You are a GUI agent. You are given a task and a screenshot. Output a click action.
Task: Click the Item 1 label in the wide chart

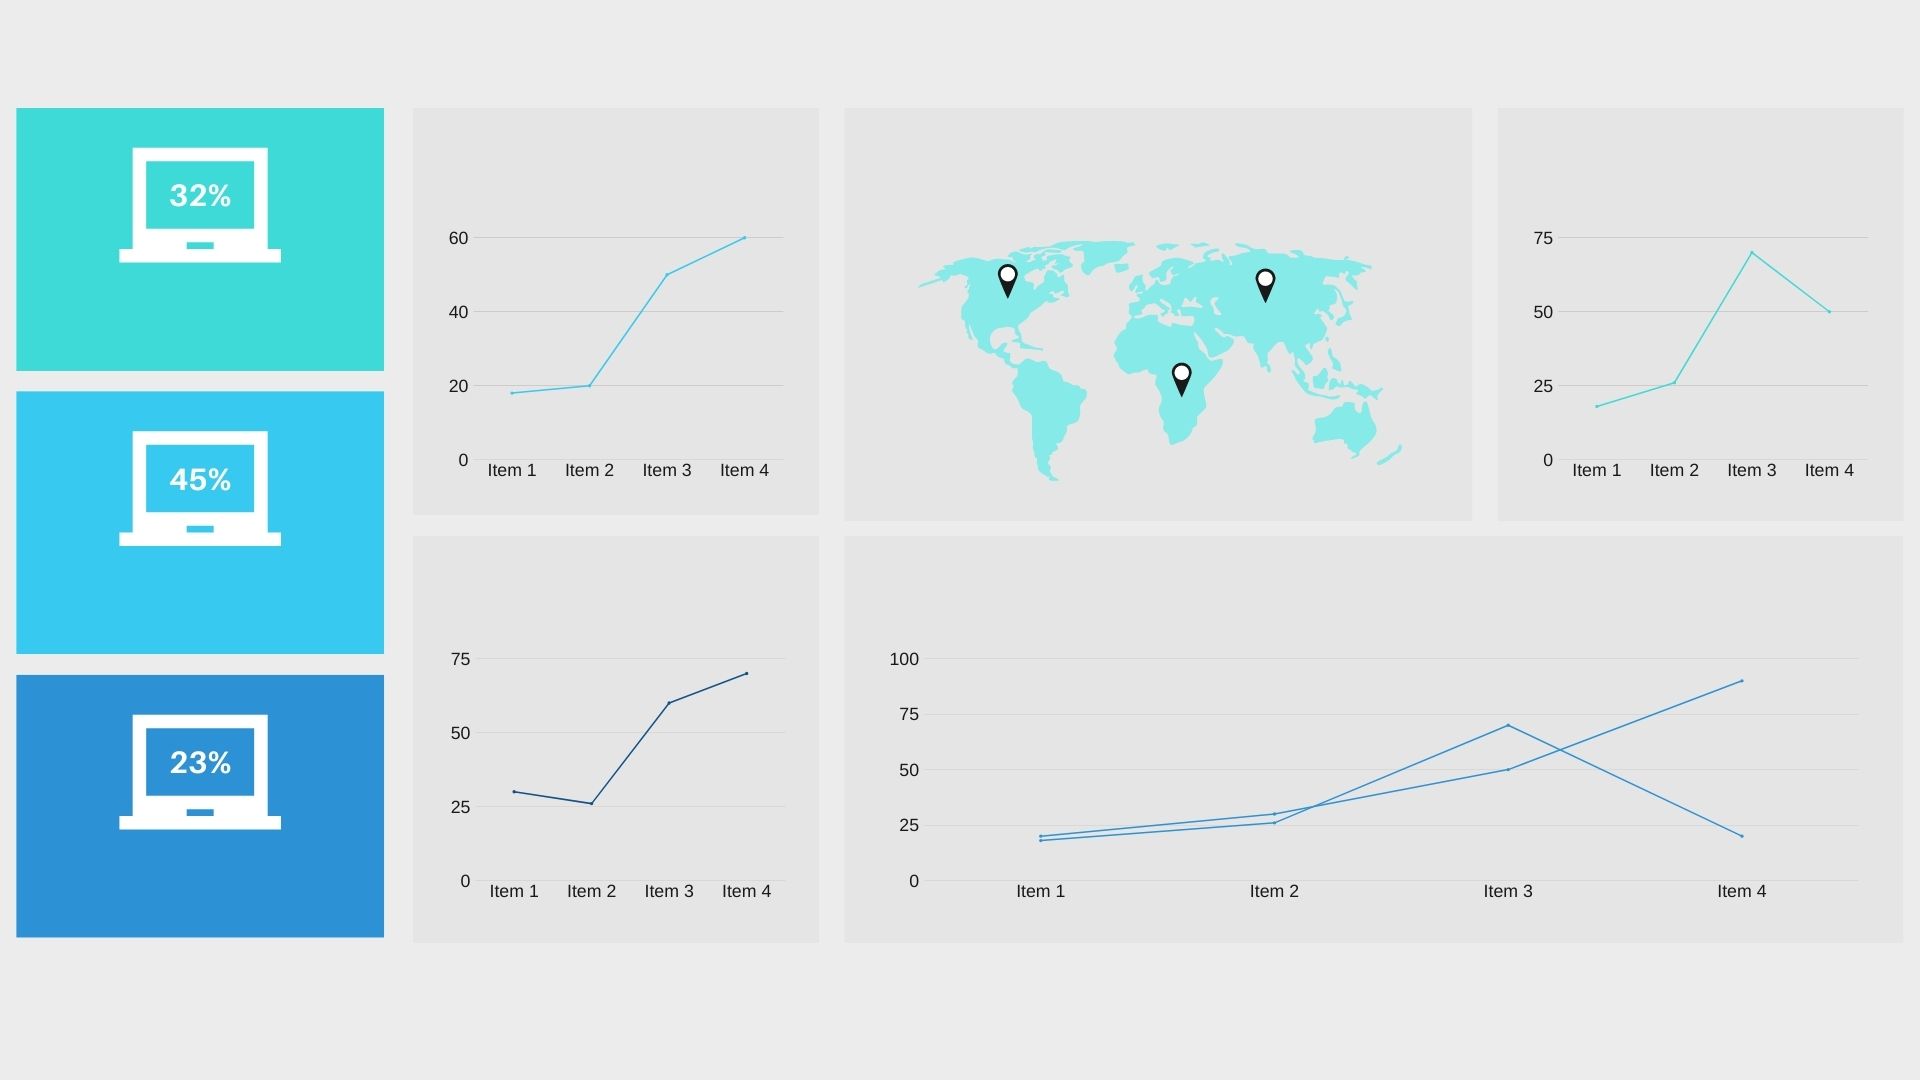coord(1040,891)
